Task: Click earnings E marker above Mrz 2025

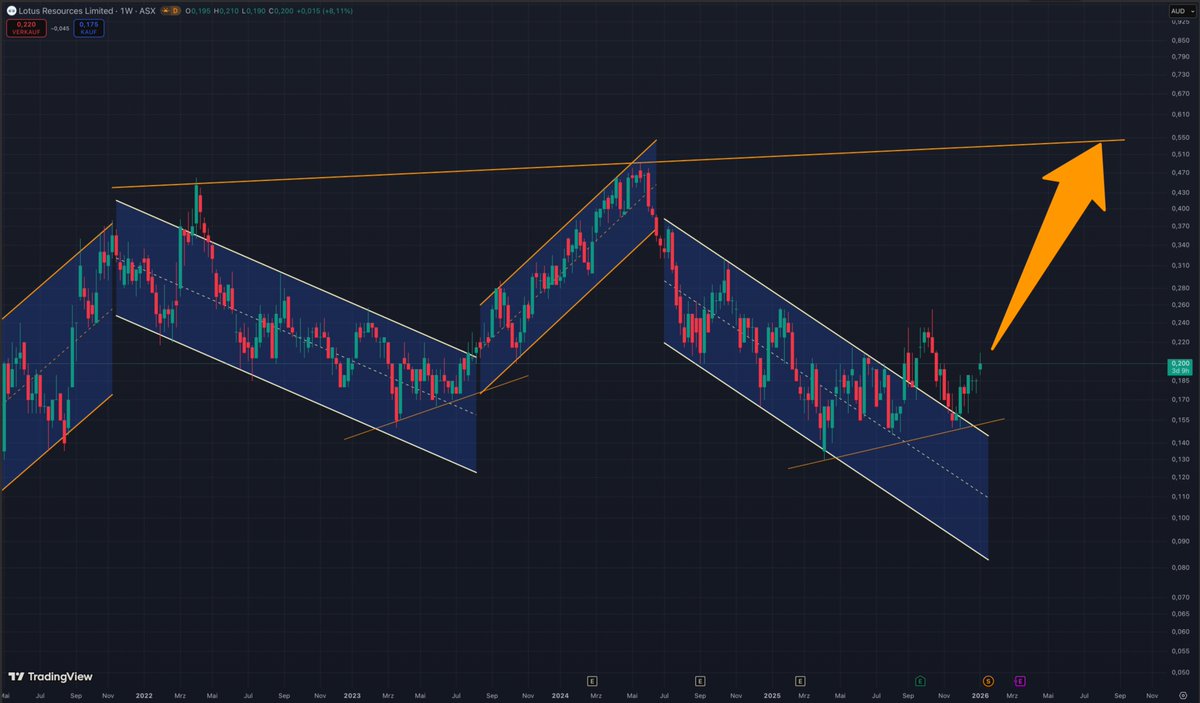Action: [801, 681]
